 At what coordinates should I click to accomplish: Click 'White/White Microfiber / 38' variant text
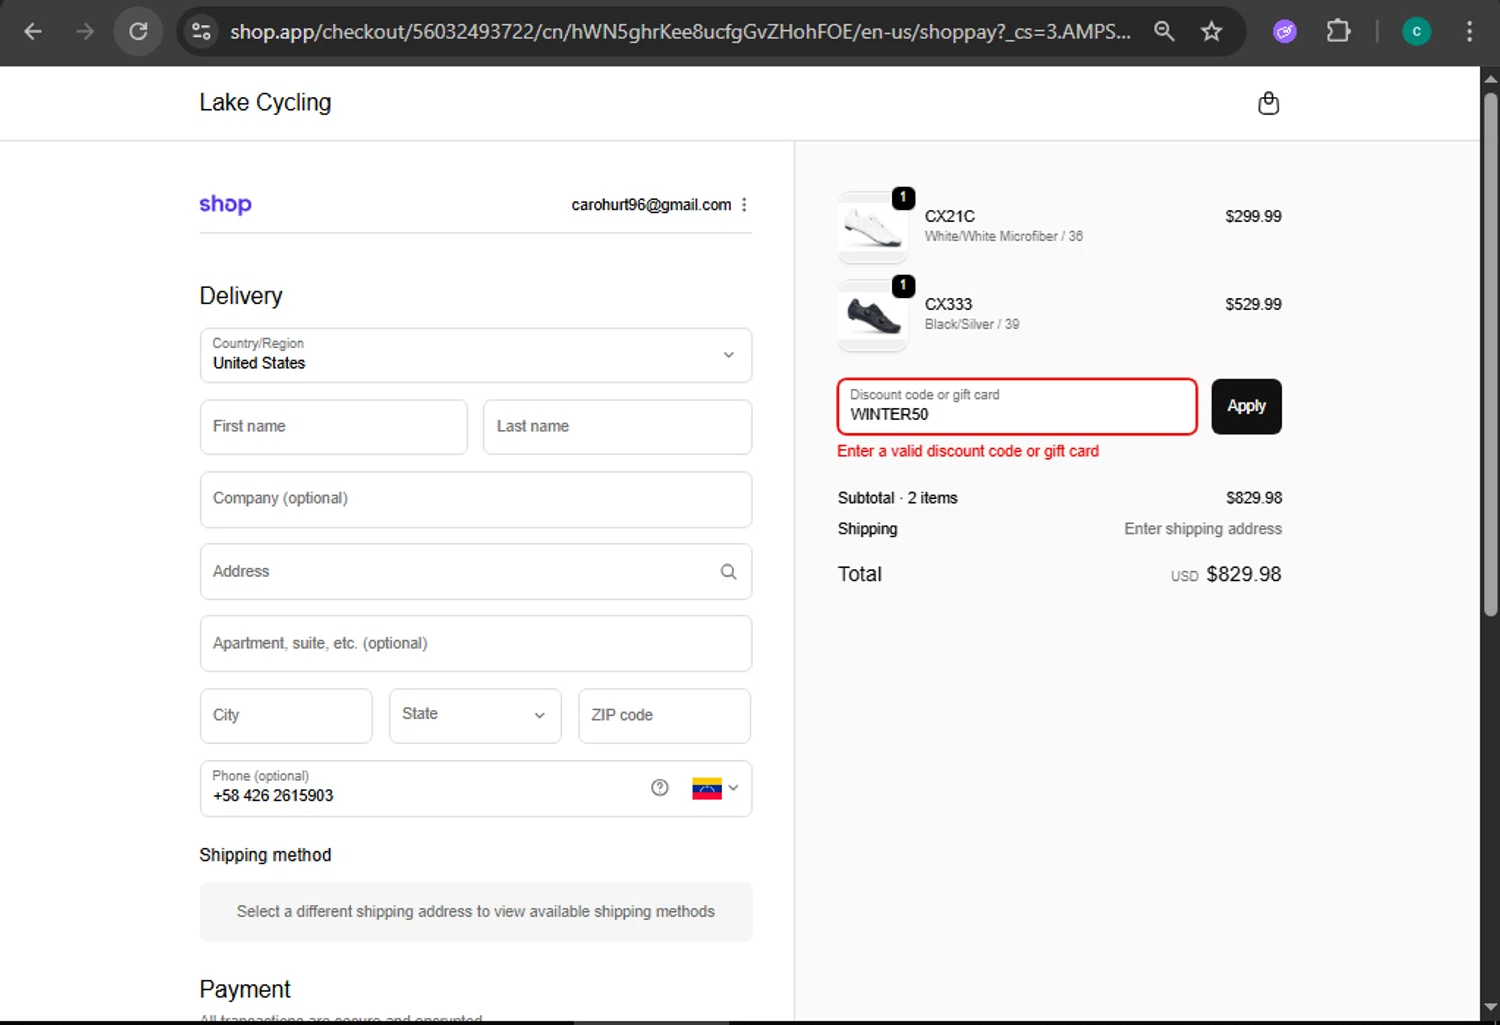click(1004, 237)
